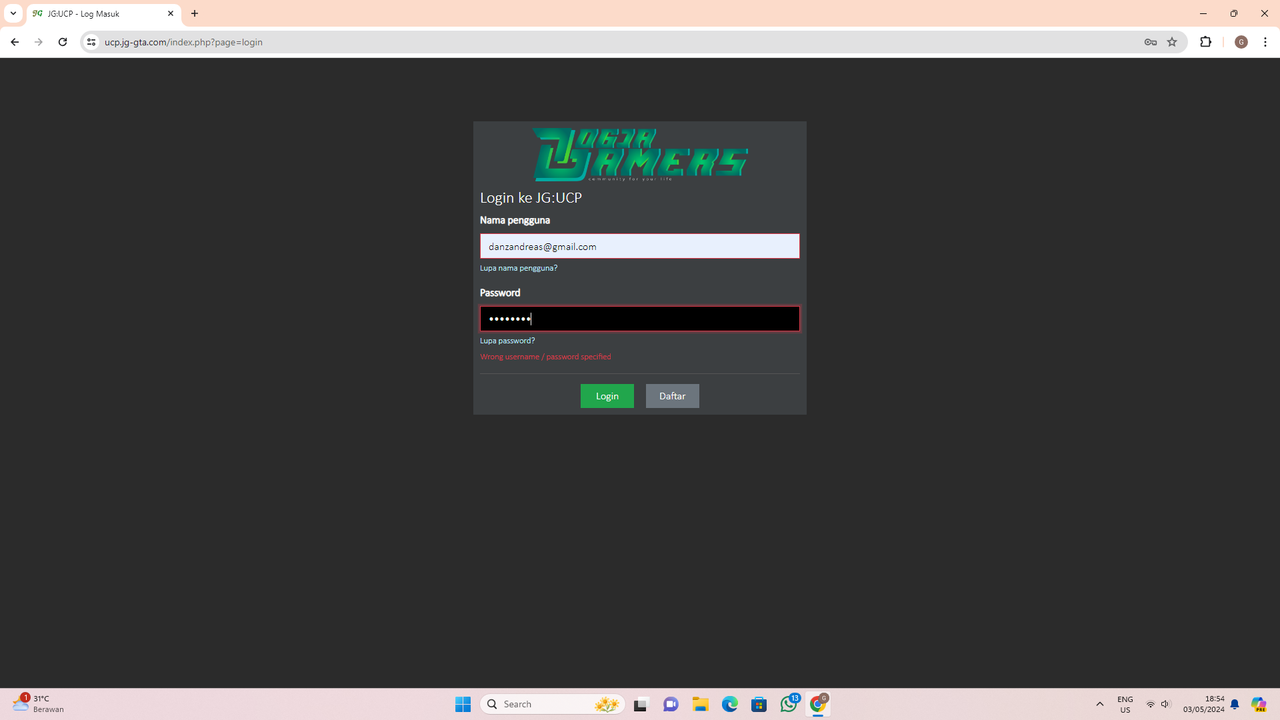Go back to previous page

tap(14, 42)
